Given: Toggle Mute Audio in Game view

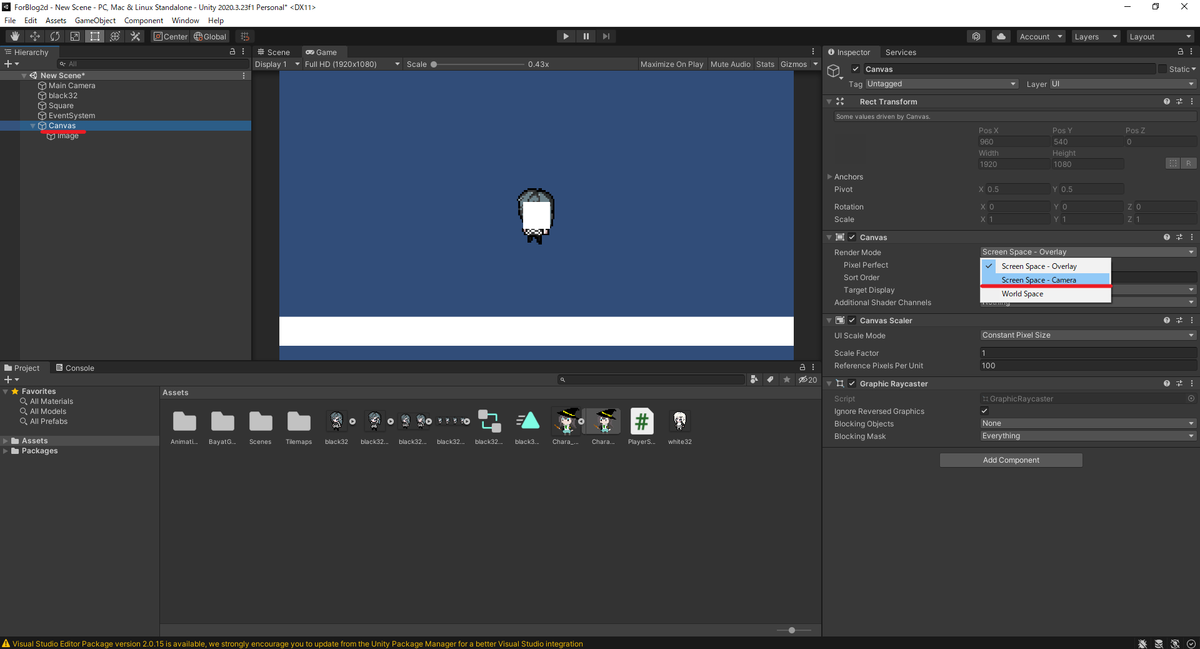Looking at the screenshot, I should (x=730, y=64).
